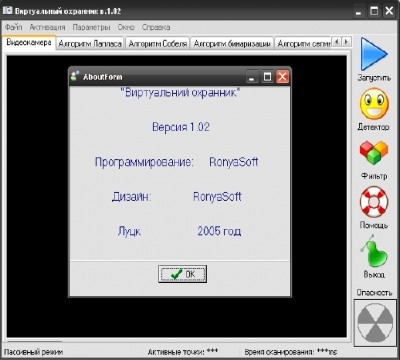Open the Активация menu
400x360 pixels.
(x=47, y=27)
